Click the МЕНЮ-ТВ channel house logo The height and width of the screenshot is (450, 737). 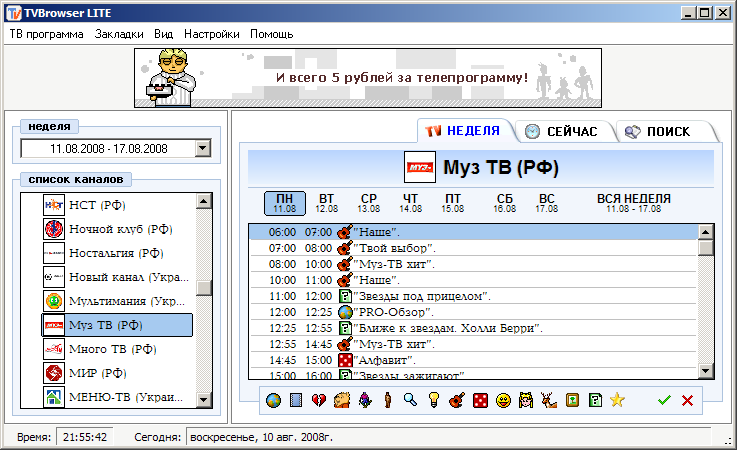coord(54,397)
